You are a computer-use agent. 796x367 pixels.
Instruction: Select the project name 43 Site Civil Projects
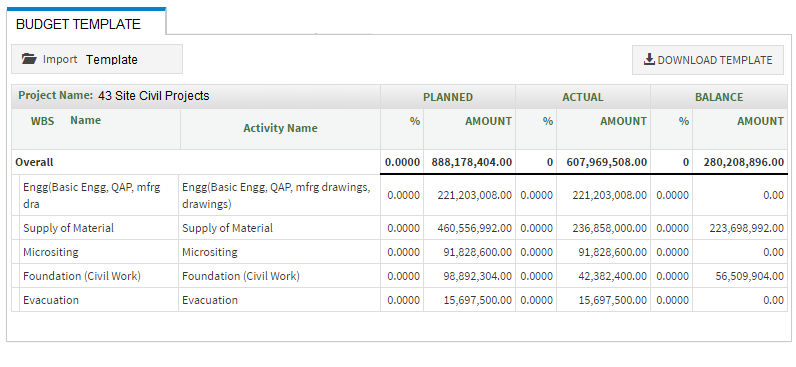[x=153, y=95]
